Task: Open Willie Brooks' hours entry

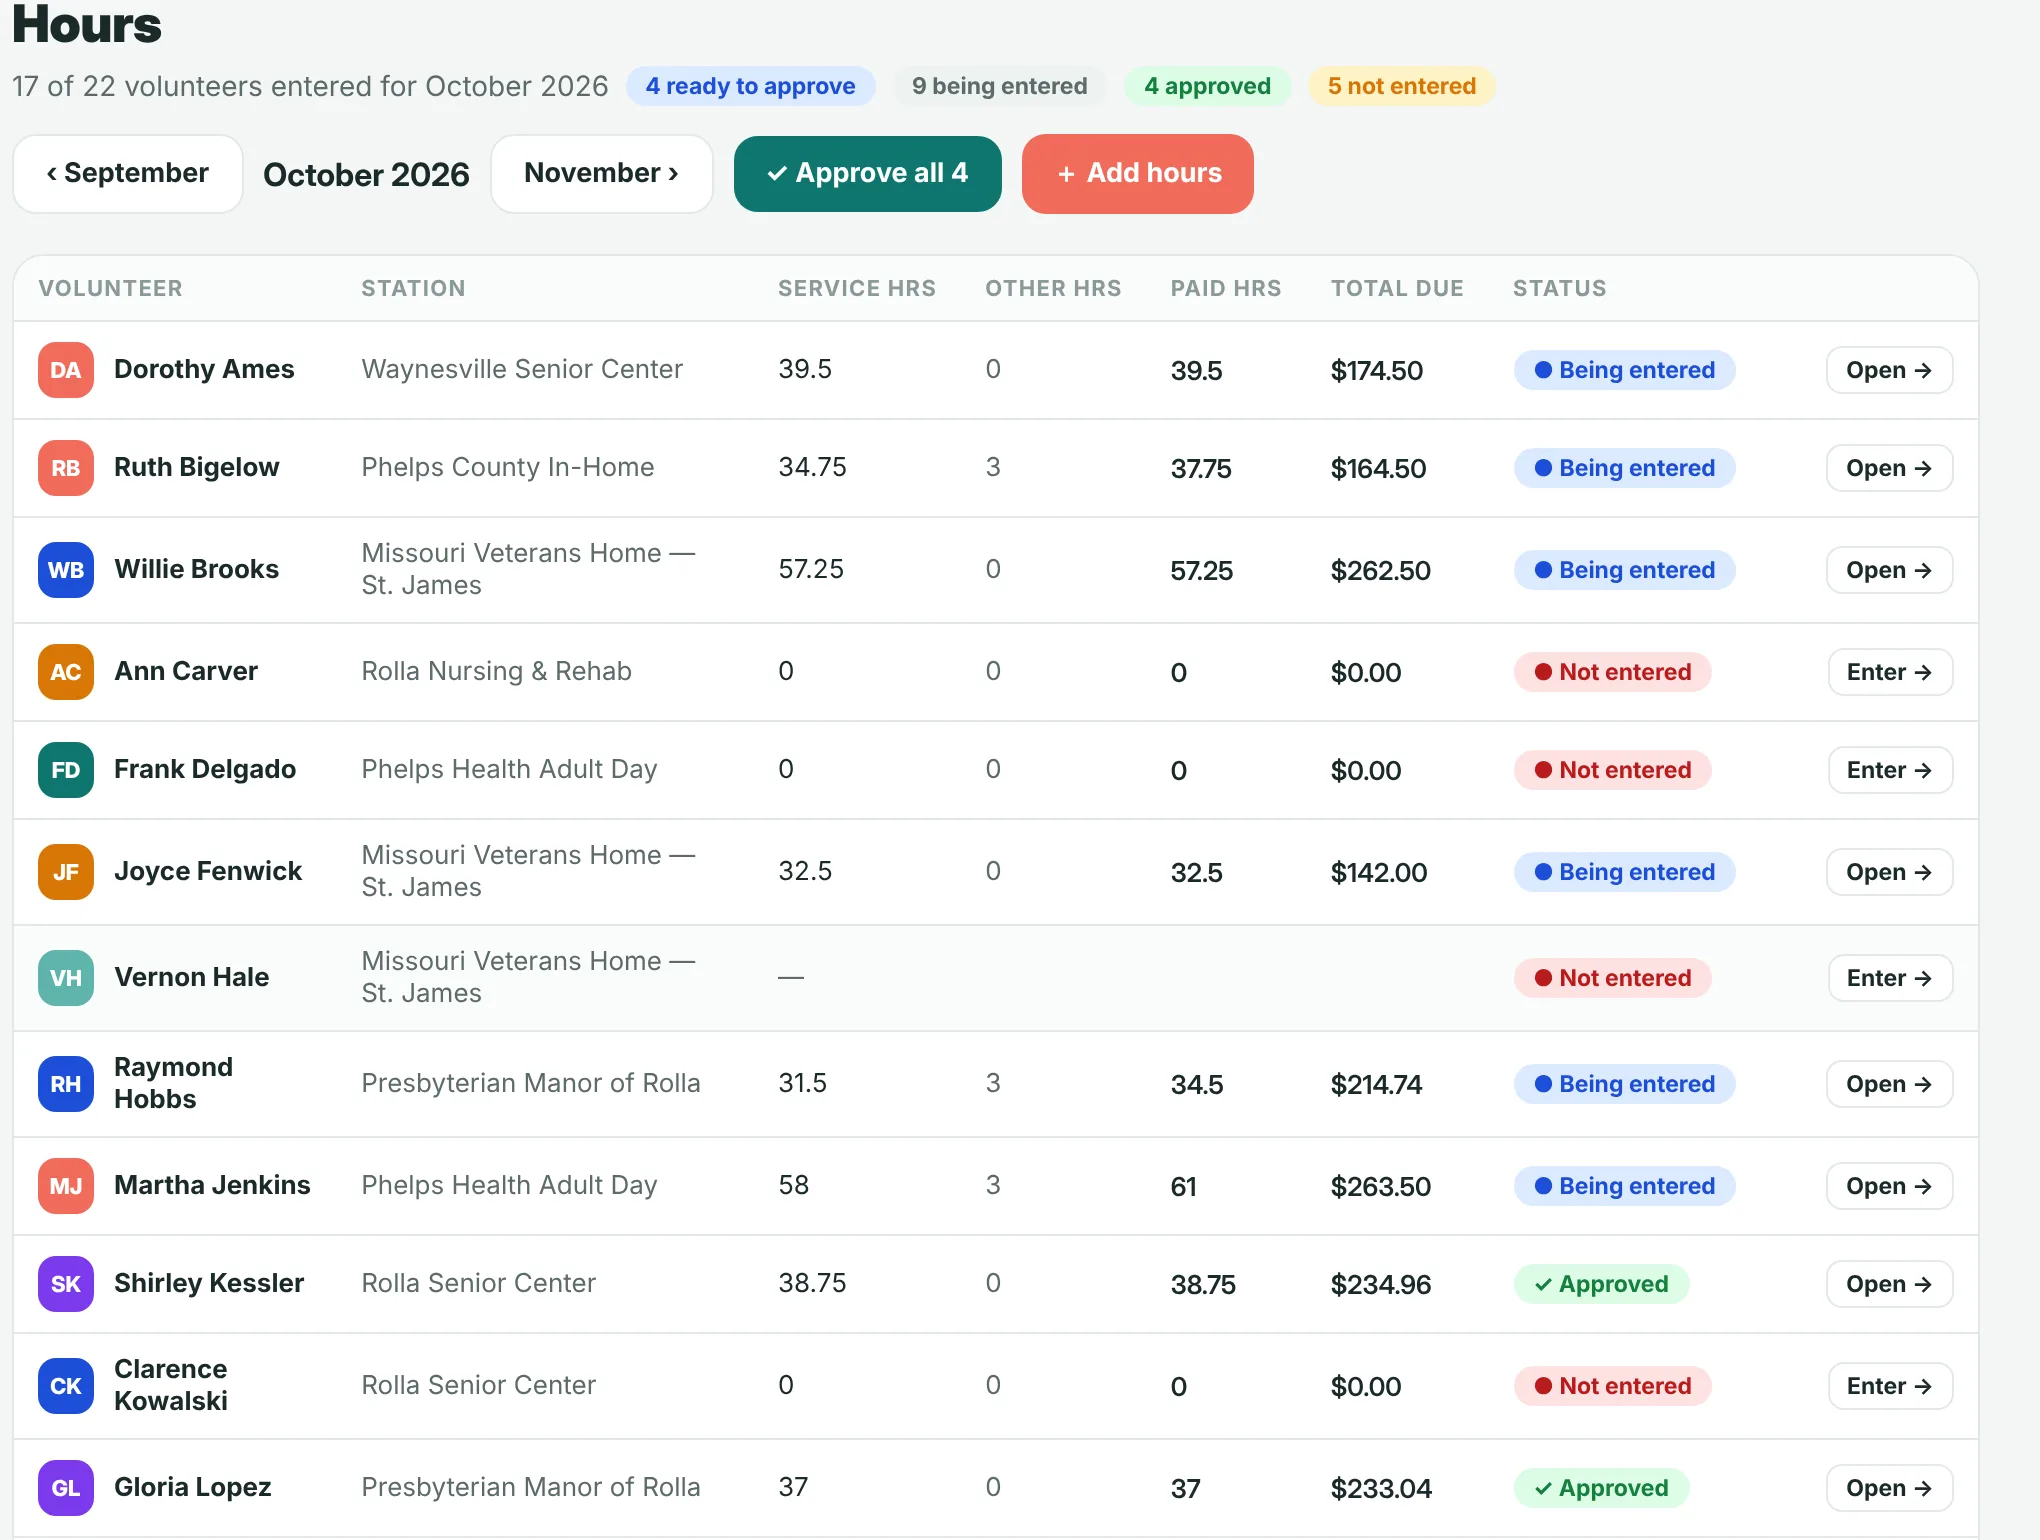Action: (1889, 570)
